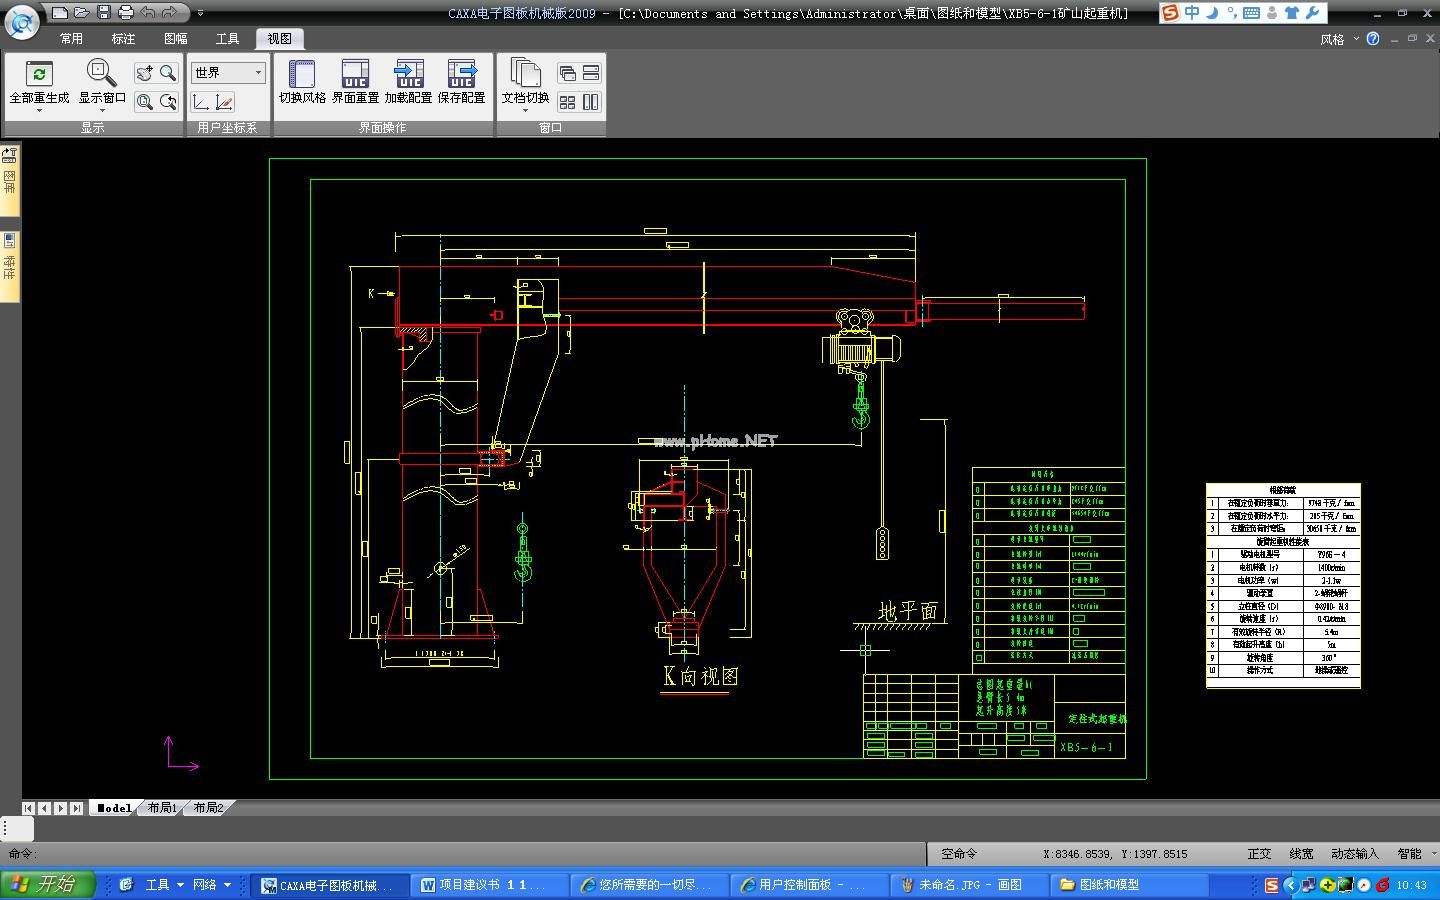Switch to the 常用 ribbon tab
1440x900 pixels.
71,39
